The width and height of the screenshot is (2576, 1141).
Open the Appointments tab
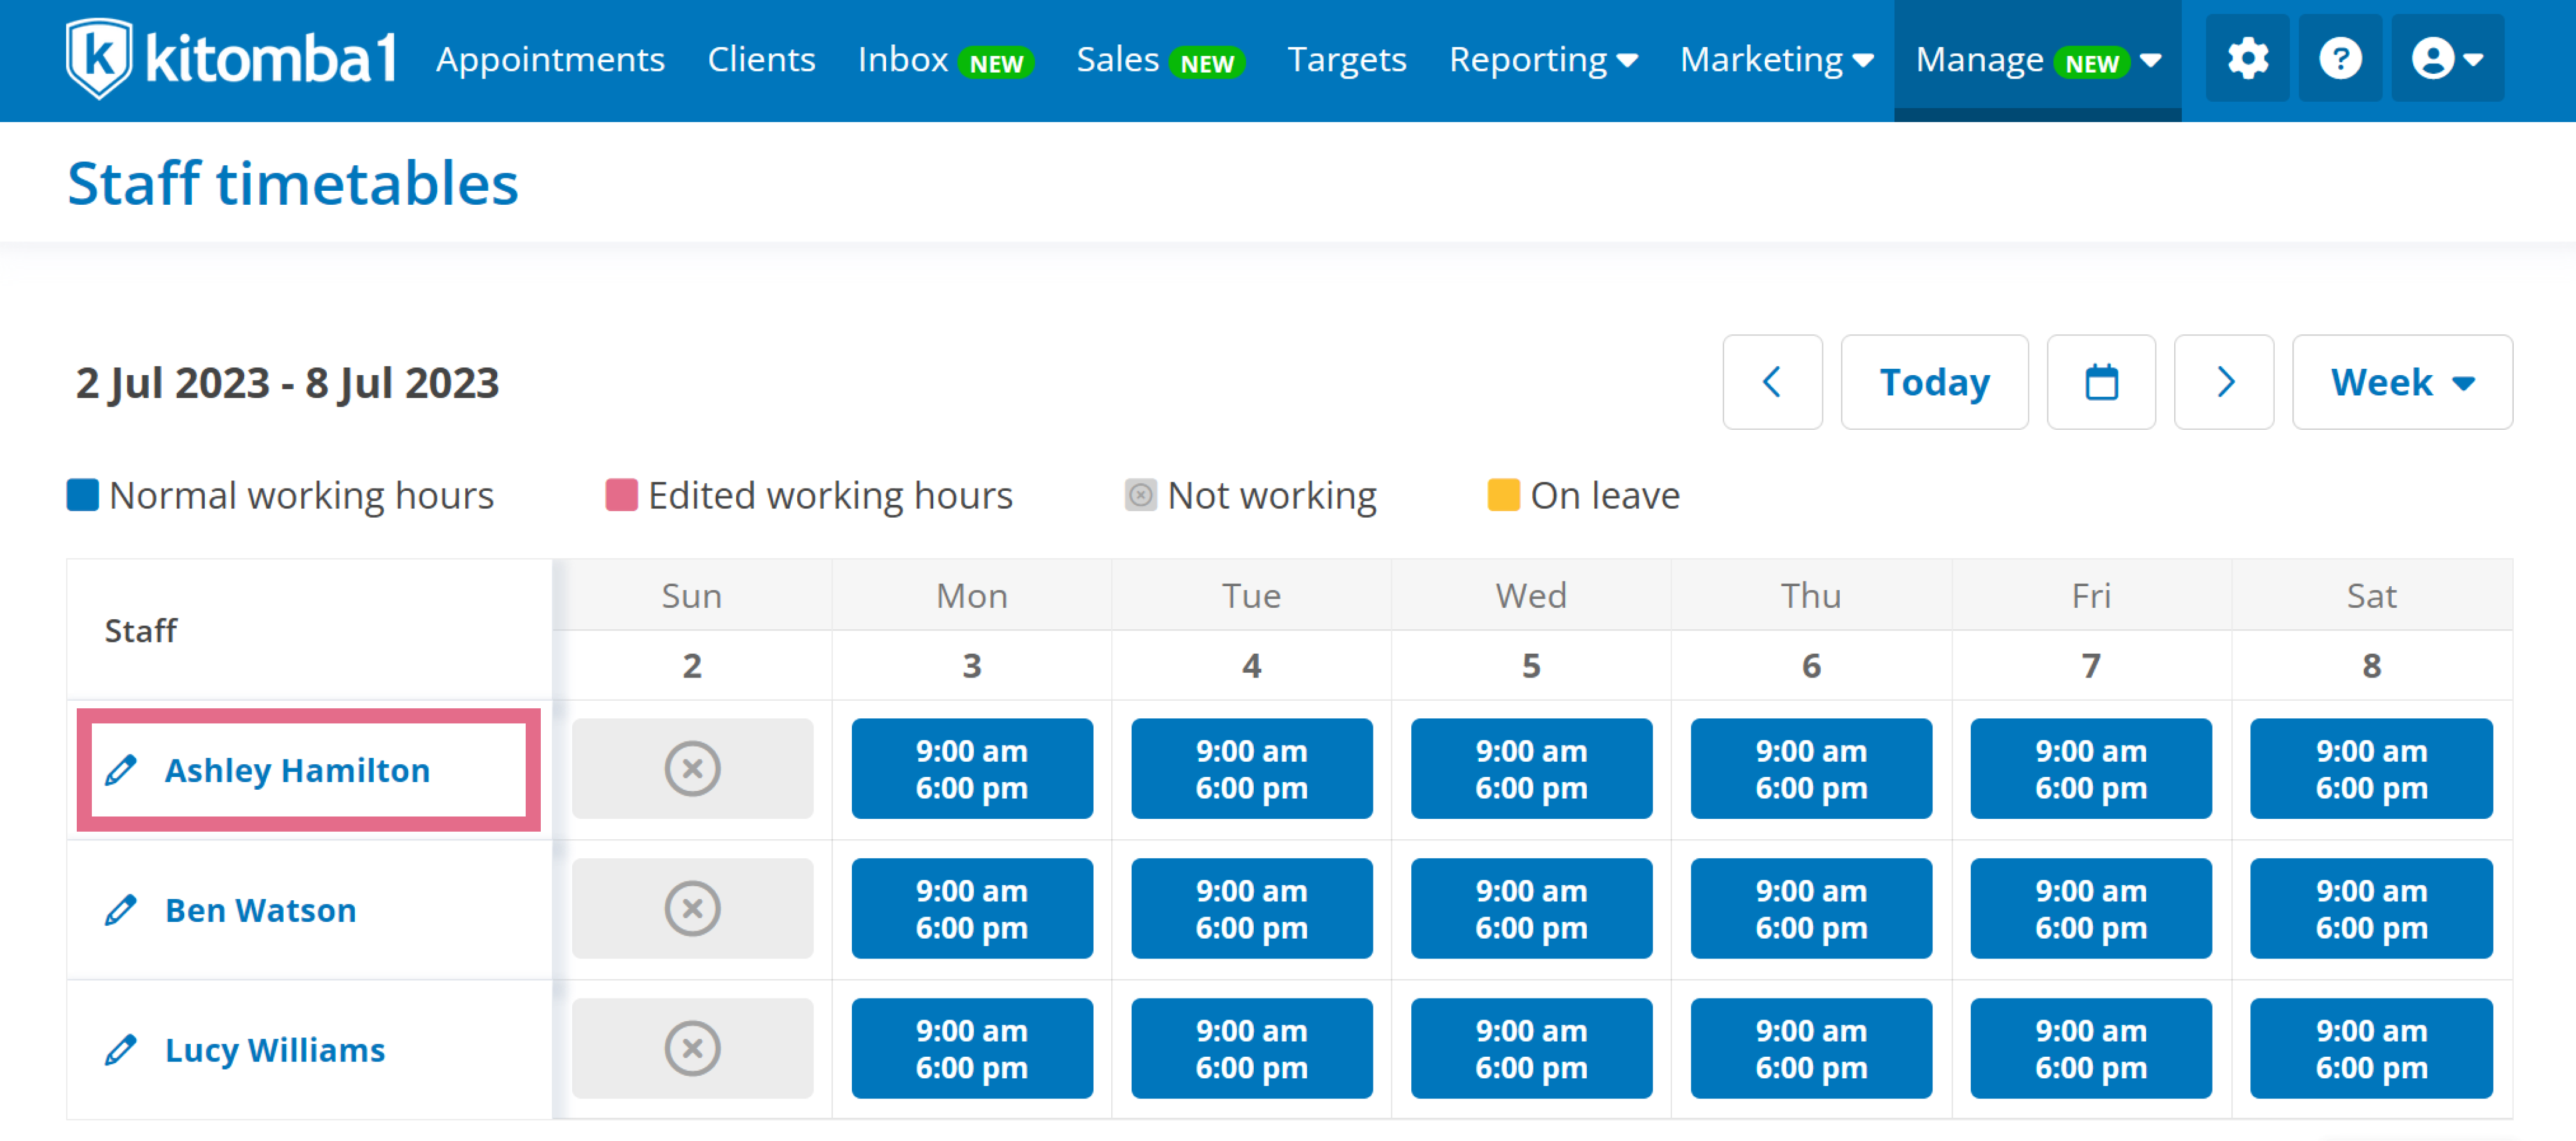coord(550,60)
